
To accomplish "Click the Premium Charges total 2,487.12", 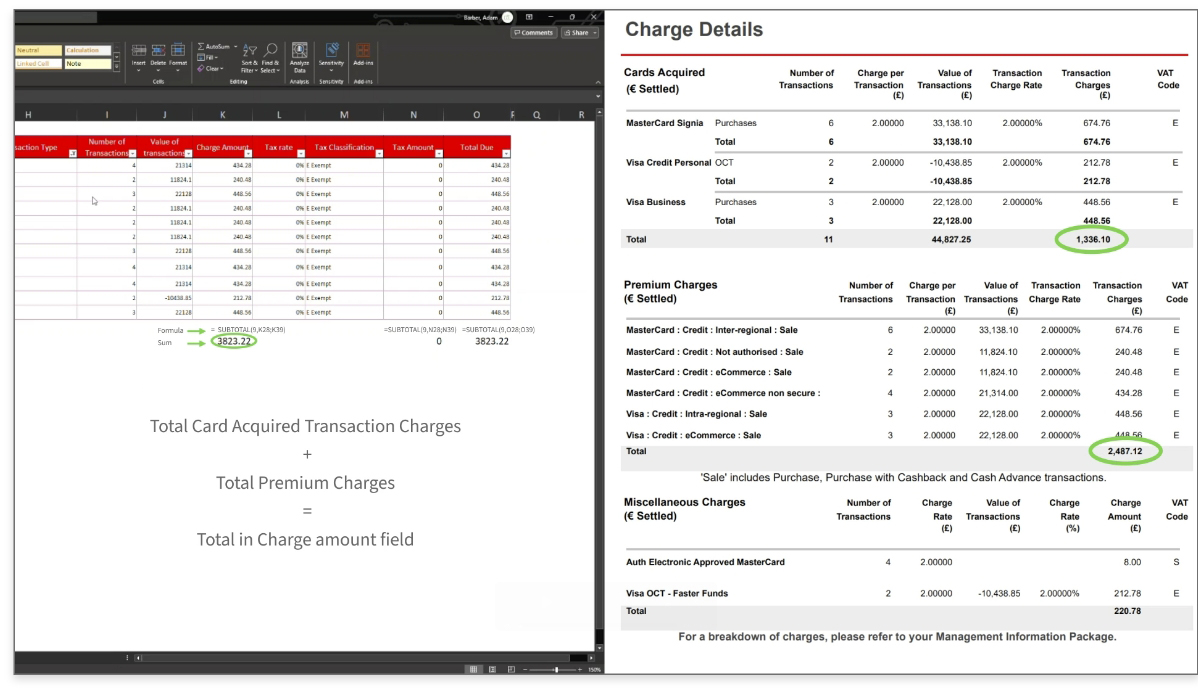I will (x=1125, y=451).
